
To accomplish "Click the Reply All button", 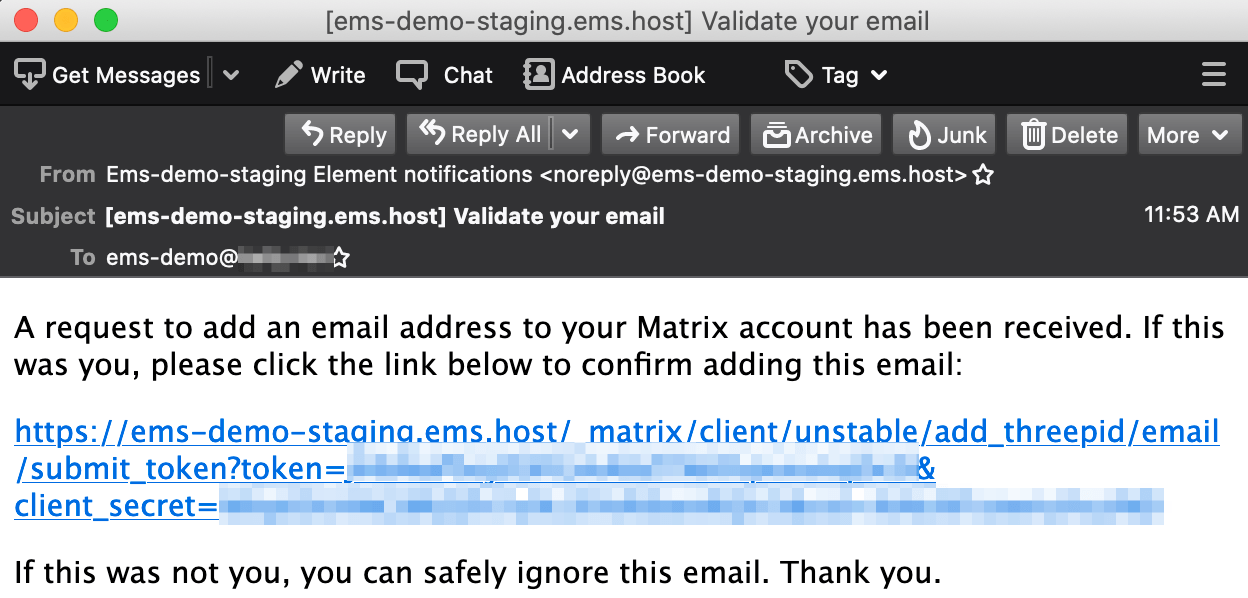I will (479, 135).
